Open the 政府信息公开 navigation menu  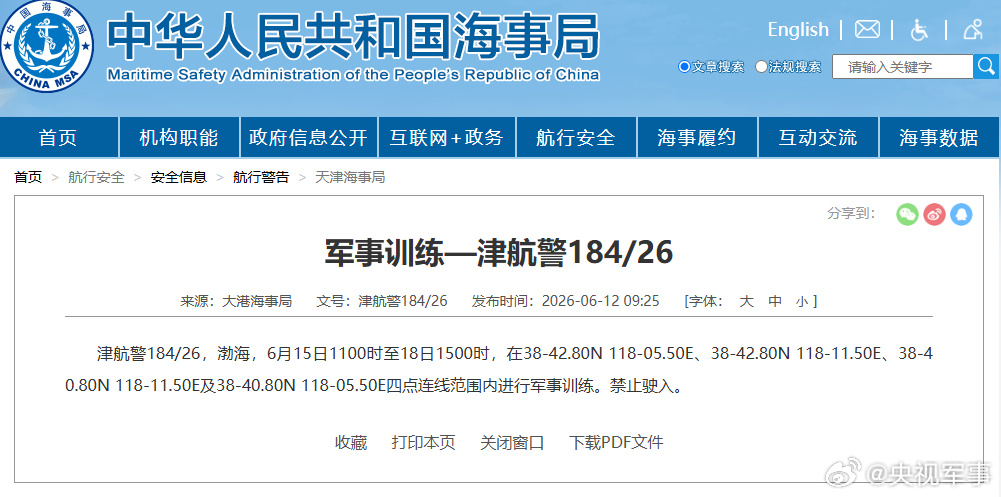click(x=308, y=137)
